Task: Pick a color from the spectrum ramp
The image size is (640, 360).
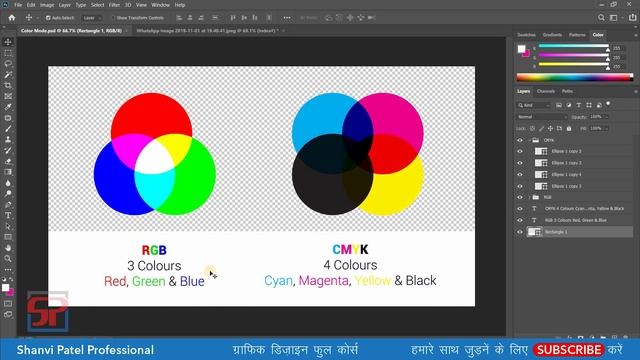Action: [575, 77]
